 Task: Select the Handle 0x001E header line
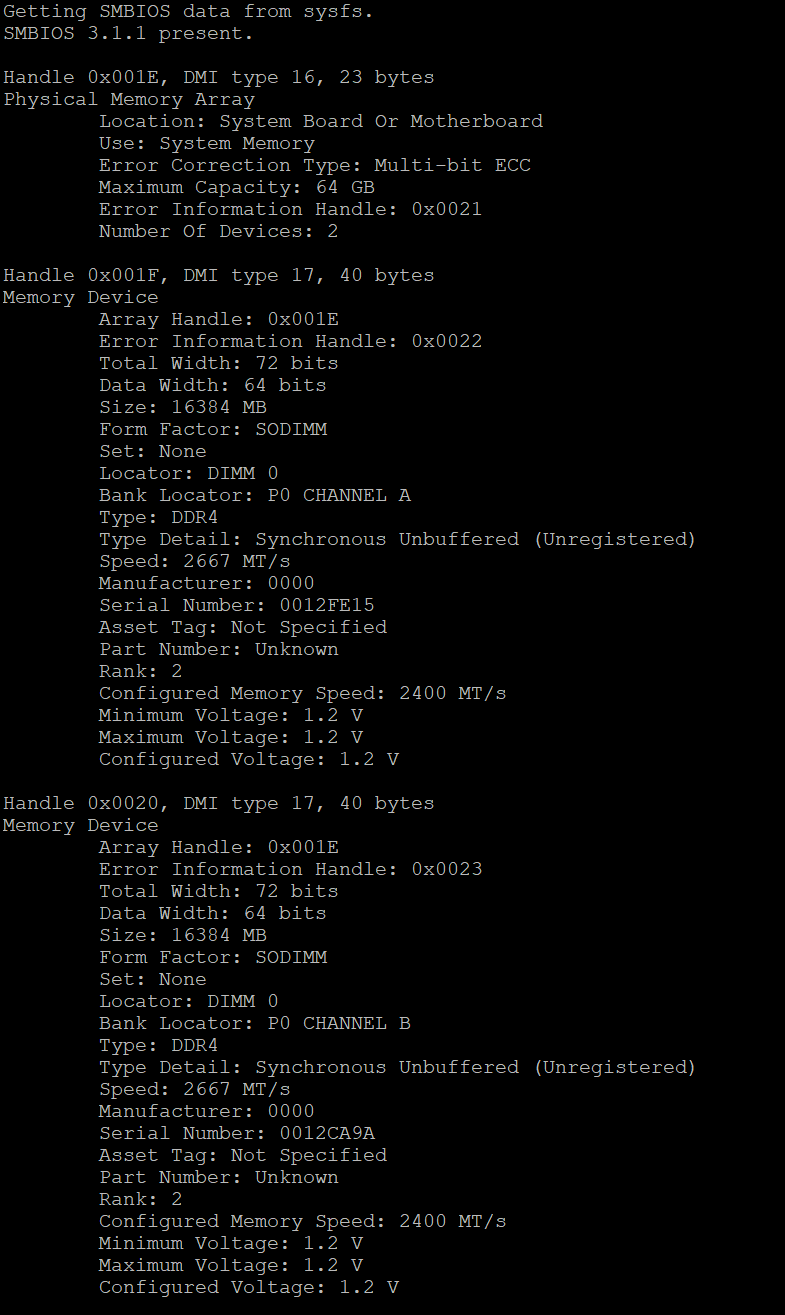(x=218, y=77)
